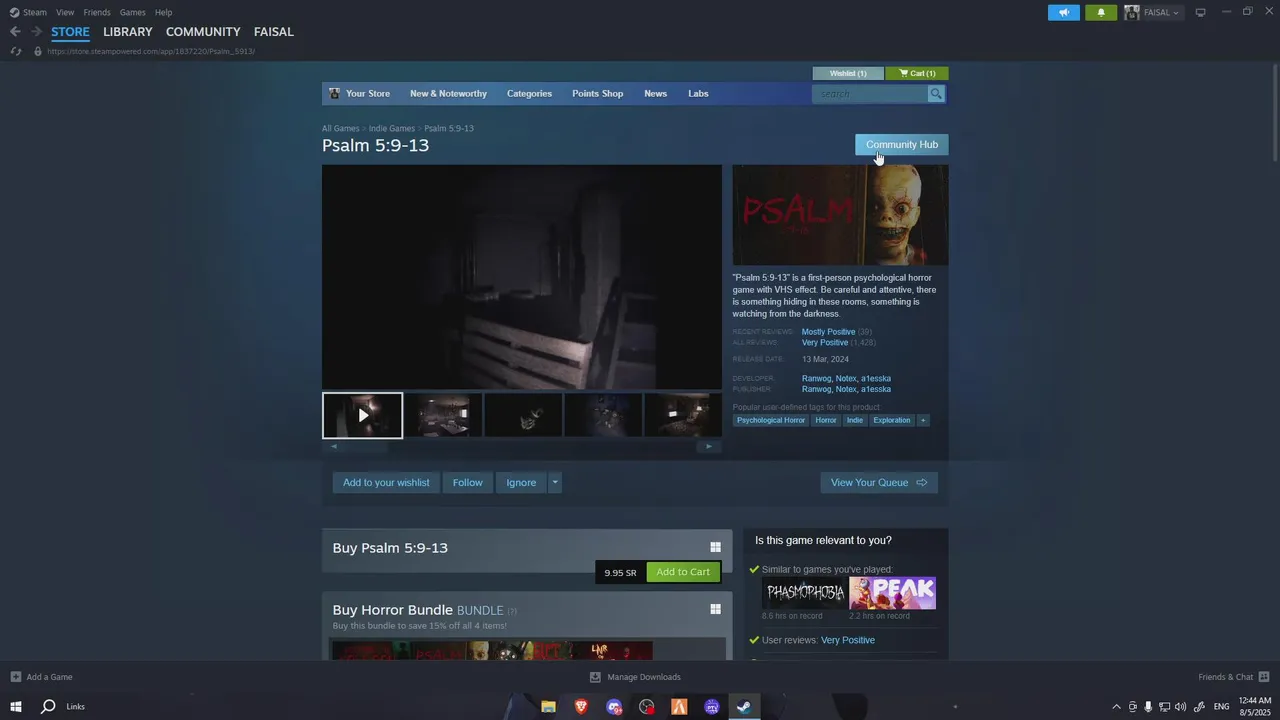Click the Add a Game plus icon

pyautogui.click(x=15, y=677)
